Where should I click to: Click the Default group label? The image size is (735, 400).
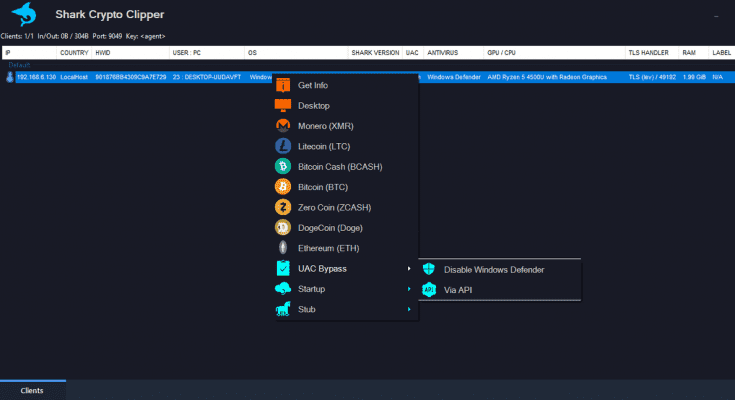tap(20, 65)
